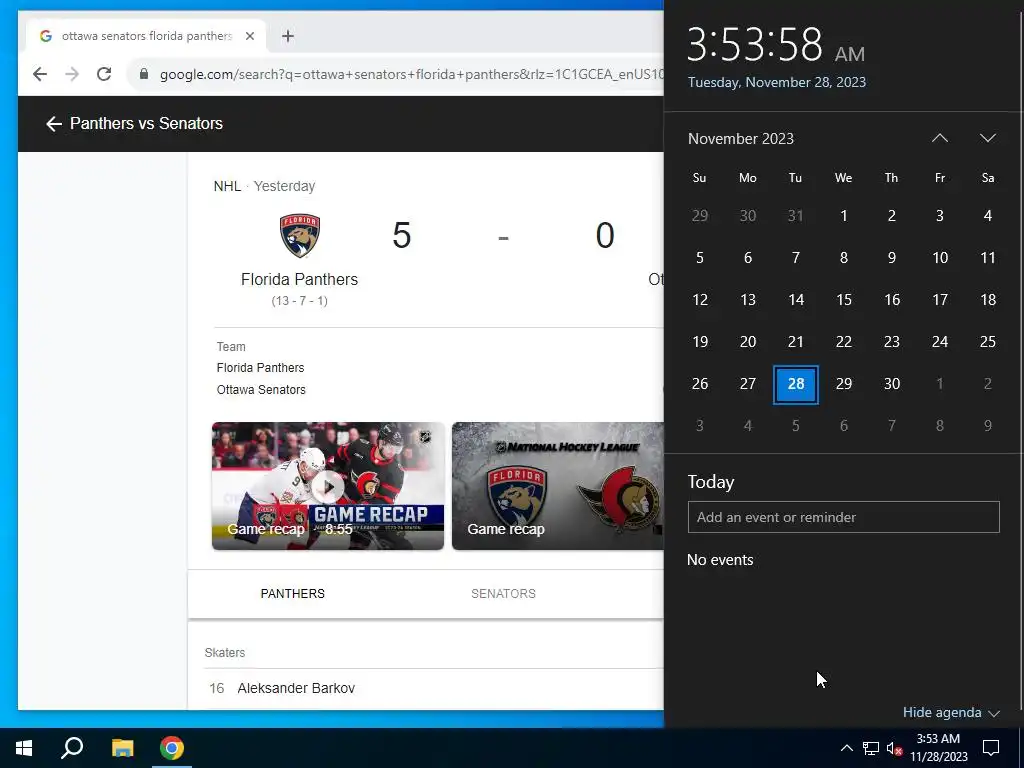
Task: Switch to the SENATORS tab
Action: click(x=504, y=594)
